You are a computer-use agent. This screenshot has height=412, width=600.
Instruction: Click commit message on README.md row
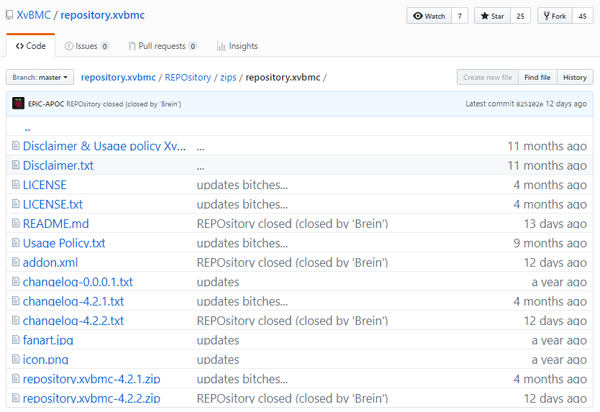click(x=292, y=223)
